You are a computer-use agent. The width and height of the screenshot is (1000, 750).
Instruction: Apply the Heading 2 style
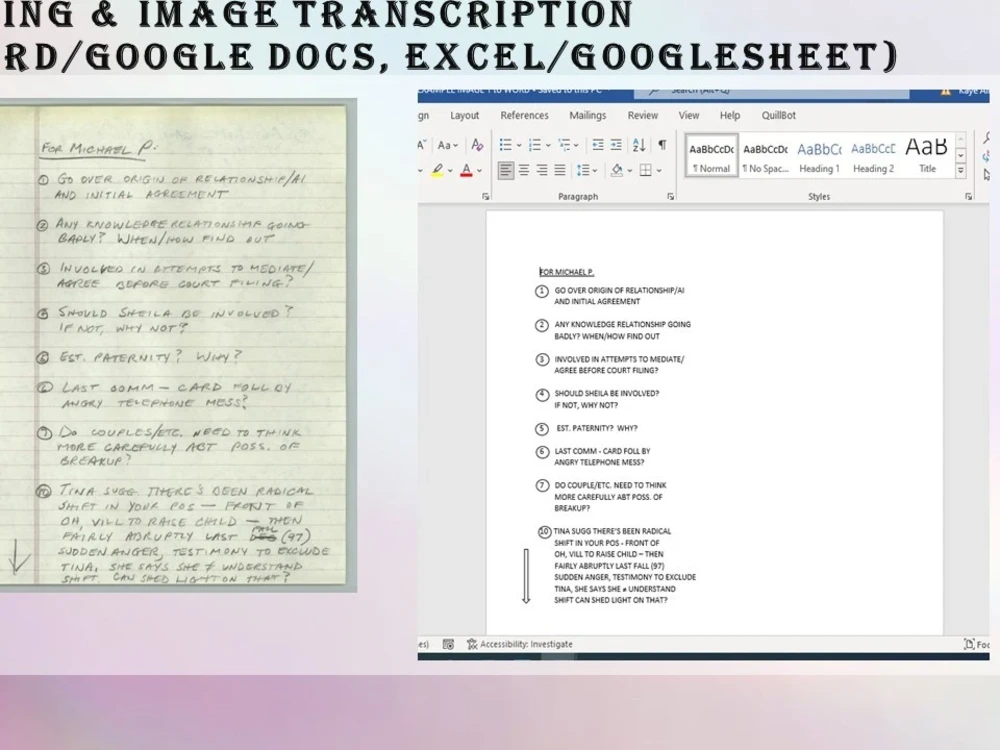(873, 155)
